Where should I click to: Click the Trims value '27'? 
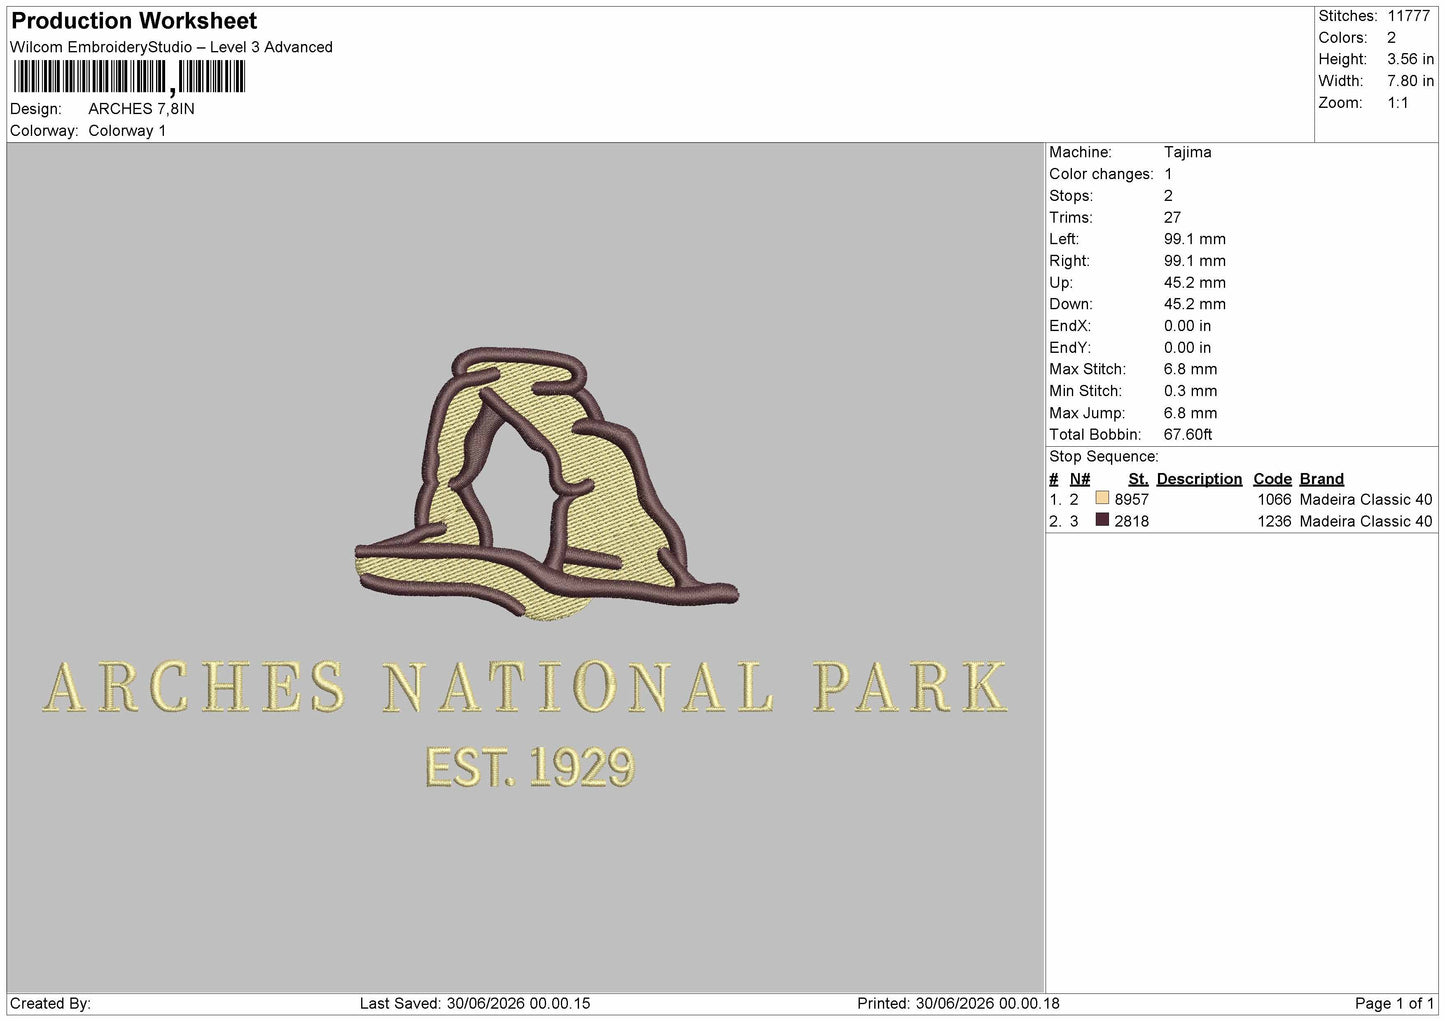tap(1172, 217)
